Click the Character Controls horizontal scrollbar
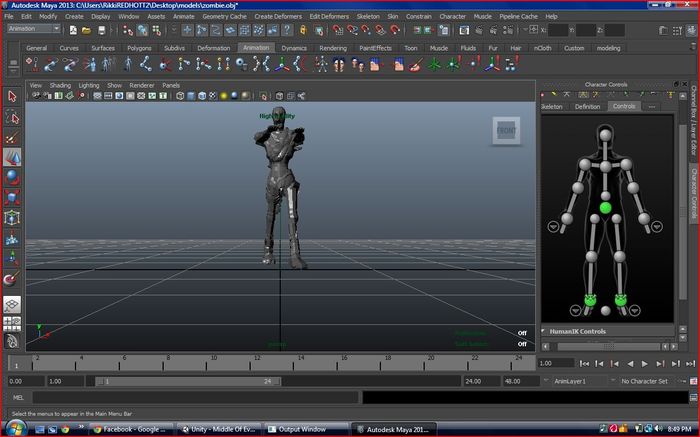 pos(608,346)
